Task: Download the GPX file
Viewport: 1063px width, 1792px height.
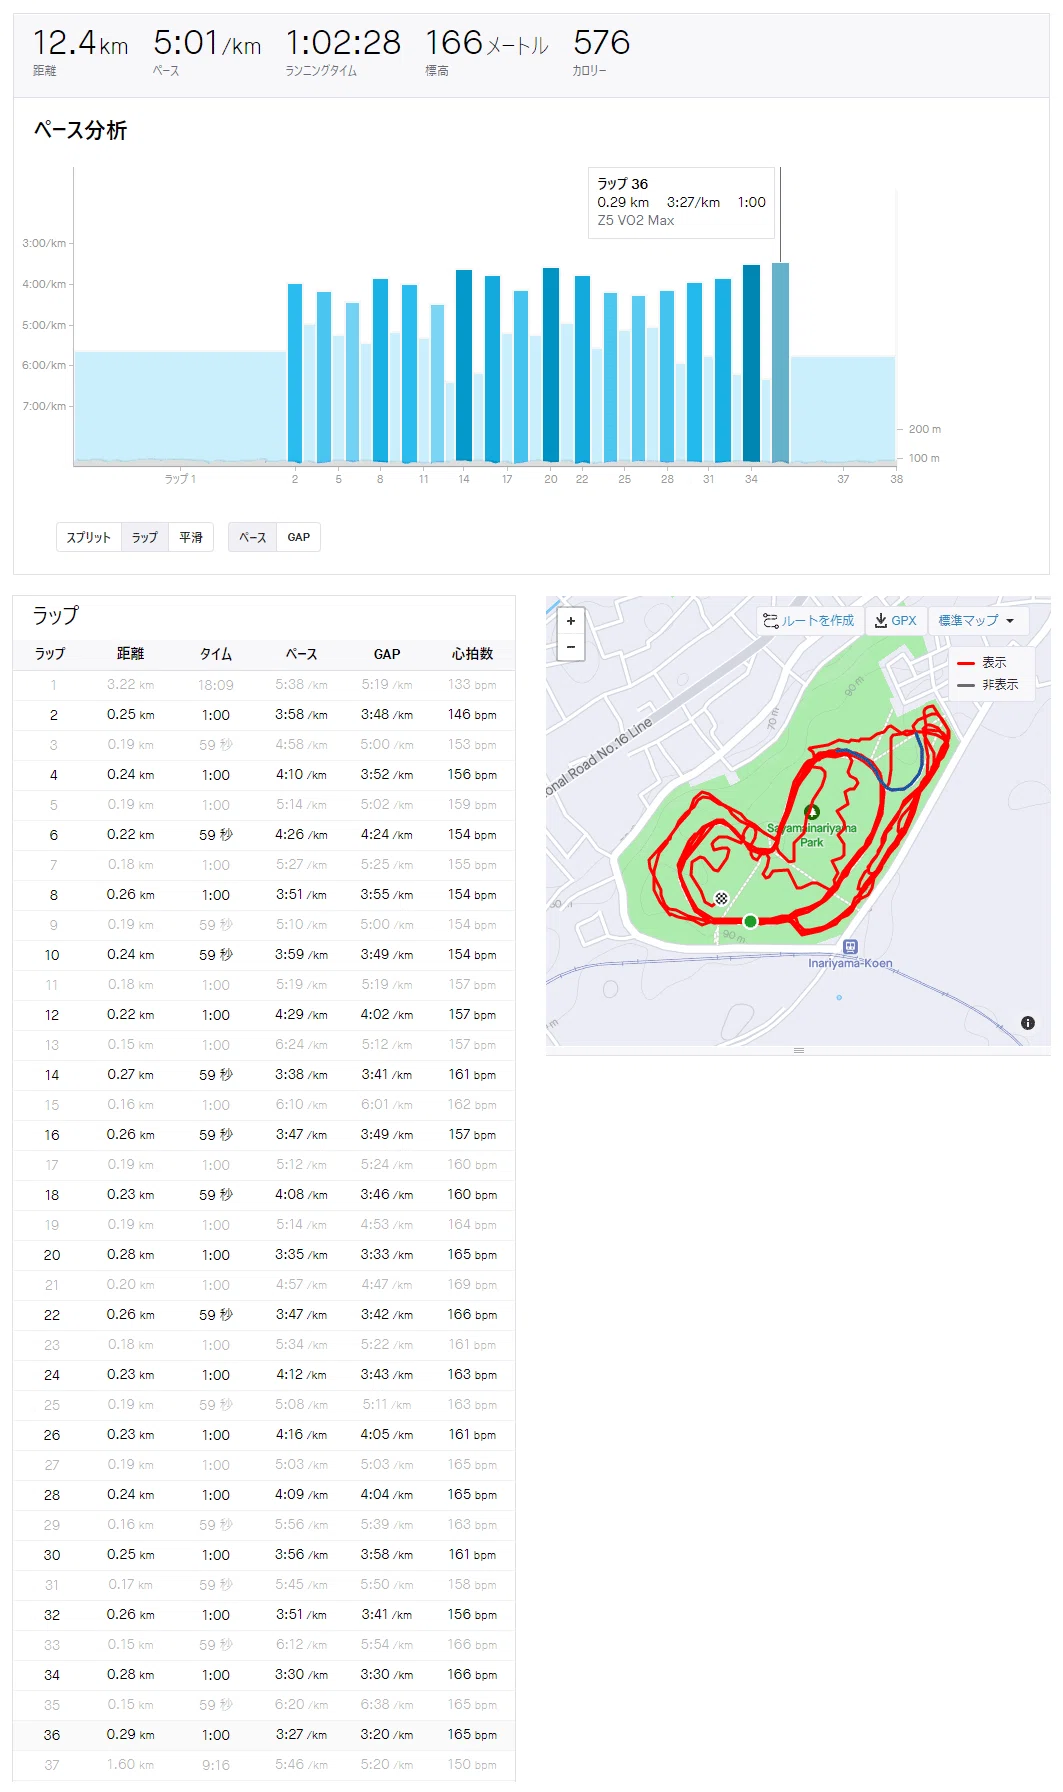Action: [x=895, y=621]
